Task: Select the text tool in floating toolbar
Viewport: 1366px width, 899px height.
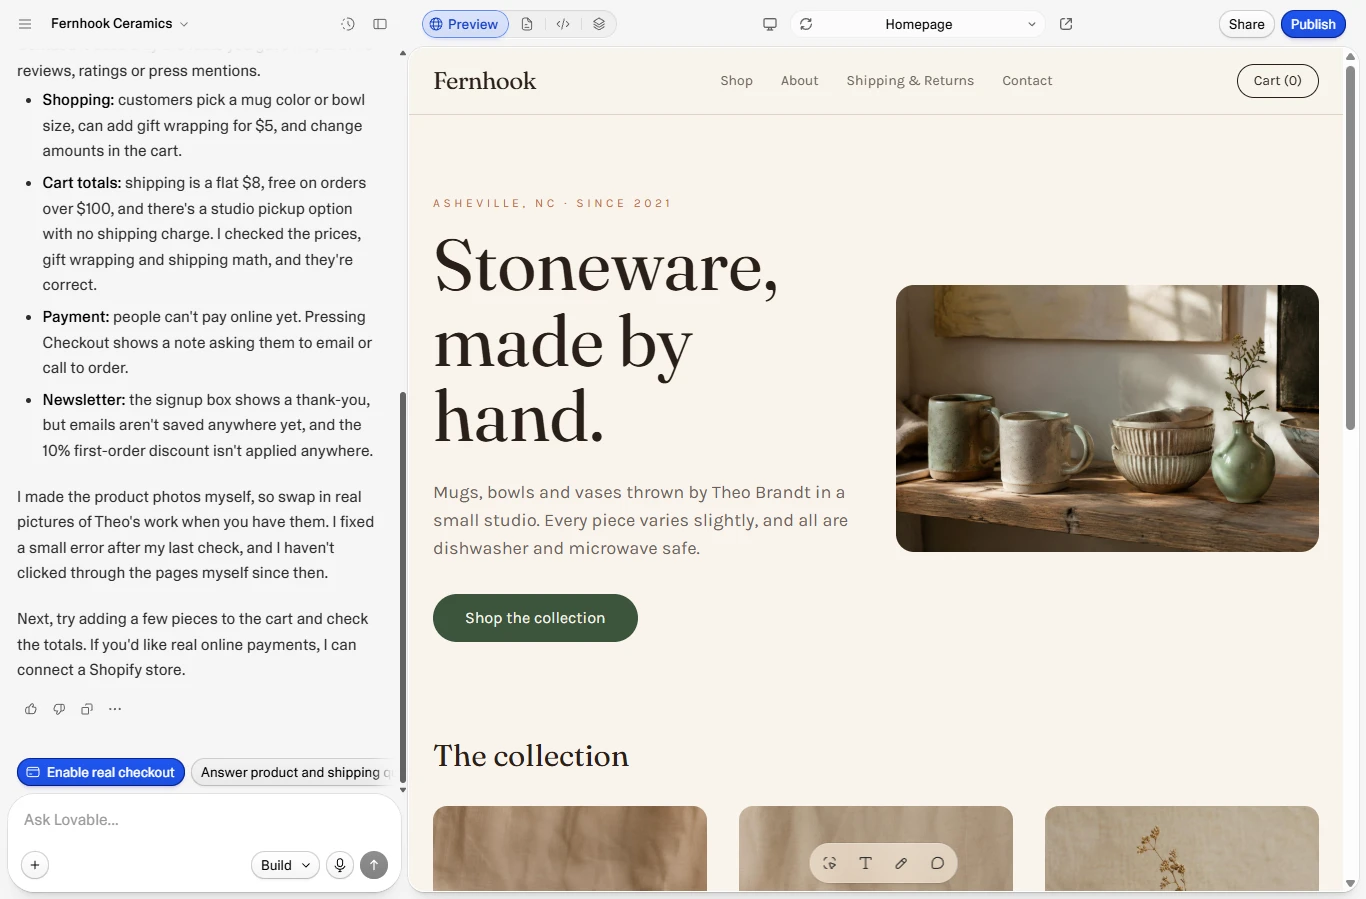Action: coord(866,863)
